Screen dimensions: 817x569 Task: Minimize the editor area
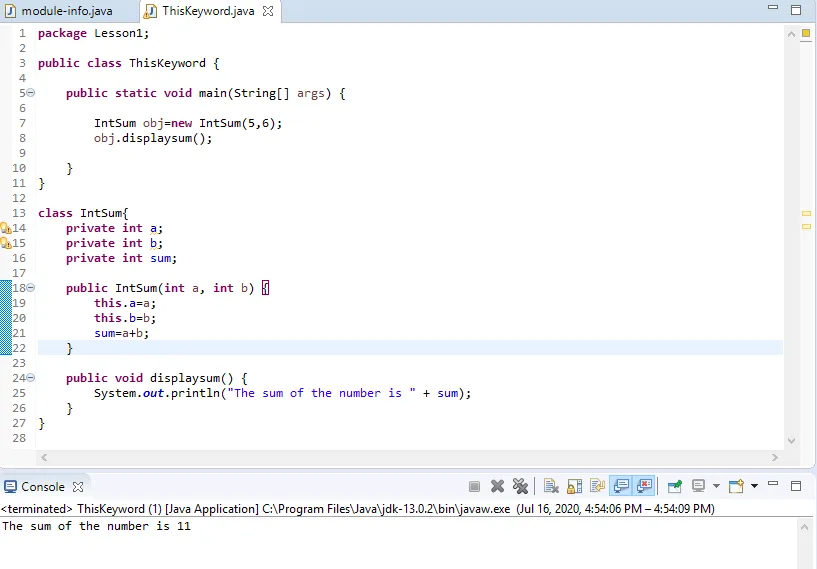(x=773, y=8)
